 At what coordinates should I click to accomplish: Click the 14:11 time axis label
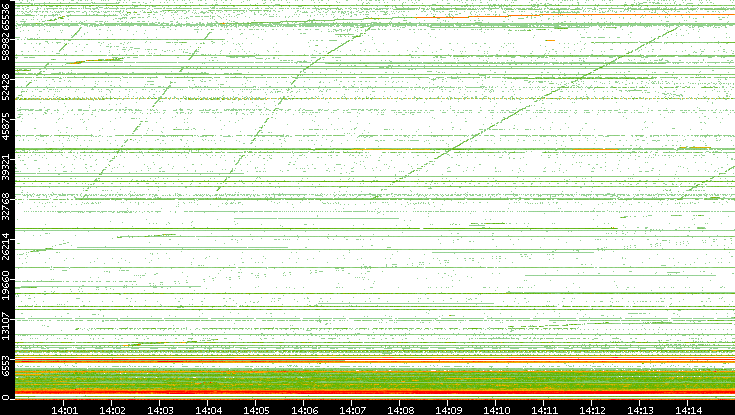tap(544, 410)
